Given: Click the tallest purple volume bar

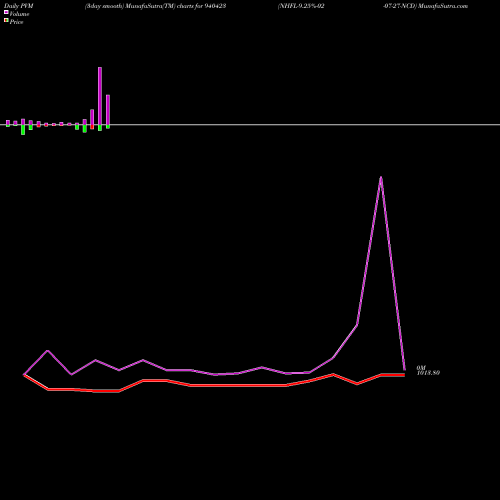Looking at the screenshot, I should point(100,96).
